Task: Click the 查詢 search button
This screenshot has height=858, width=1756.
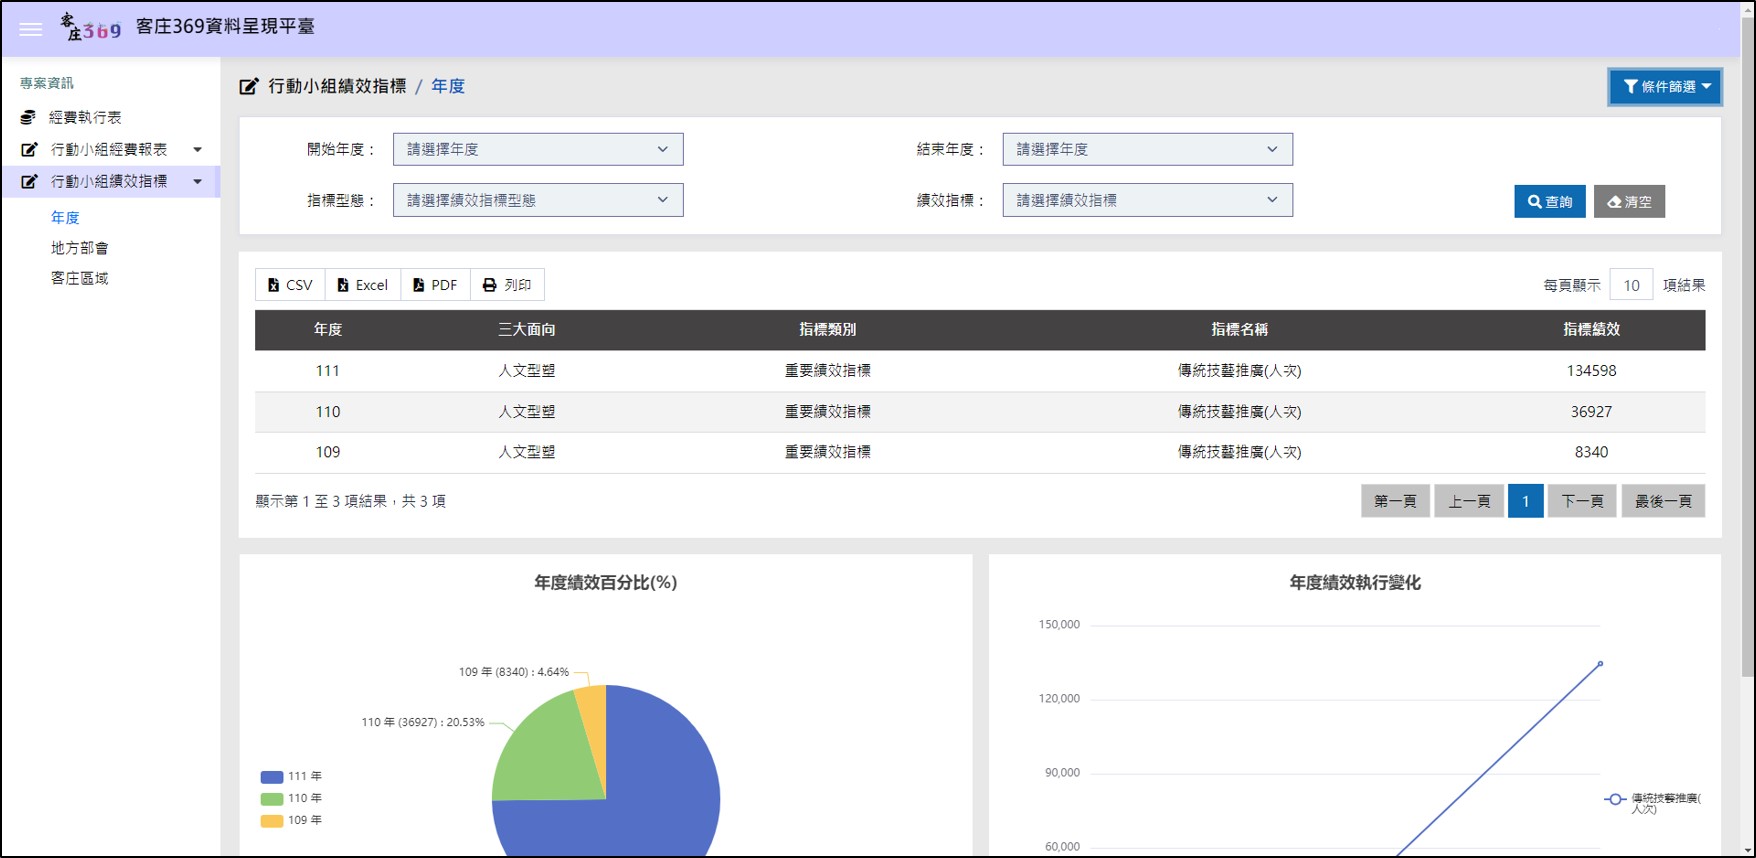Action: coord(1549,202)
